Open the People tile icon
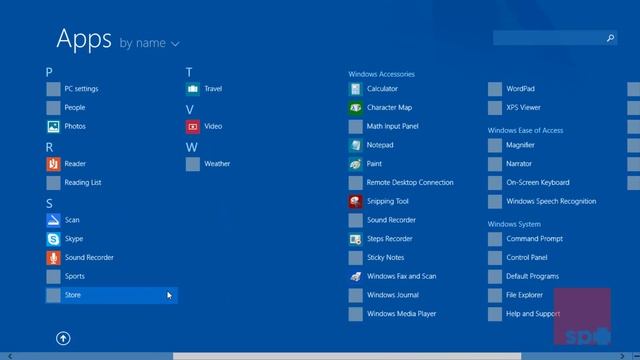 53,108
